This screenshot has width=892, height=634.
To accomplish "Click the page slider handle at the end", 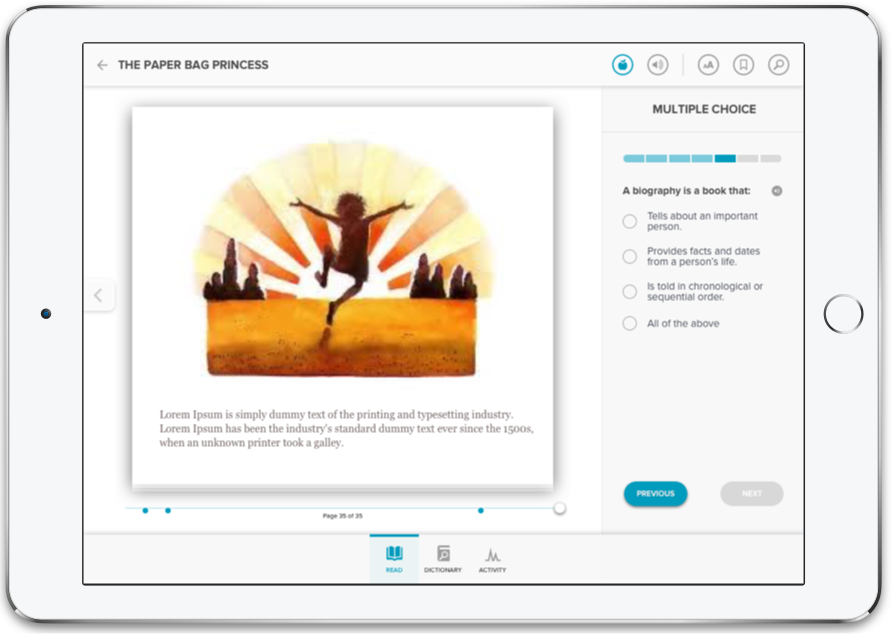I will click(x=559, y=509).
